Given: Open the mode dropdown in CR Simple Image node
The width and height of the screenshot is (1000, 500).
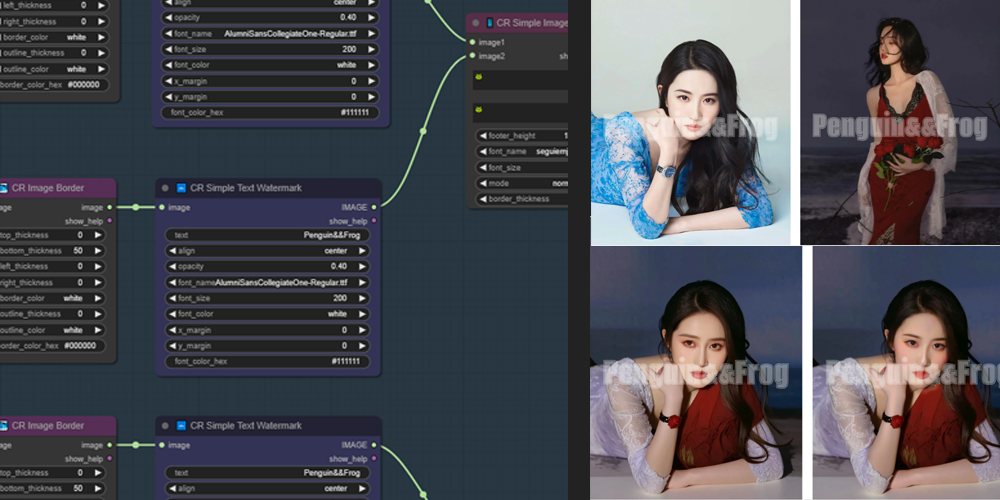Looking at the screenshot, I should pyautogui.click(x=522, y=183).
